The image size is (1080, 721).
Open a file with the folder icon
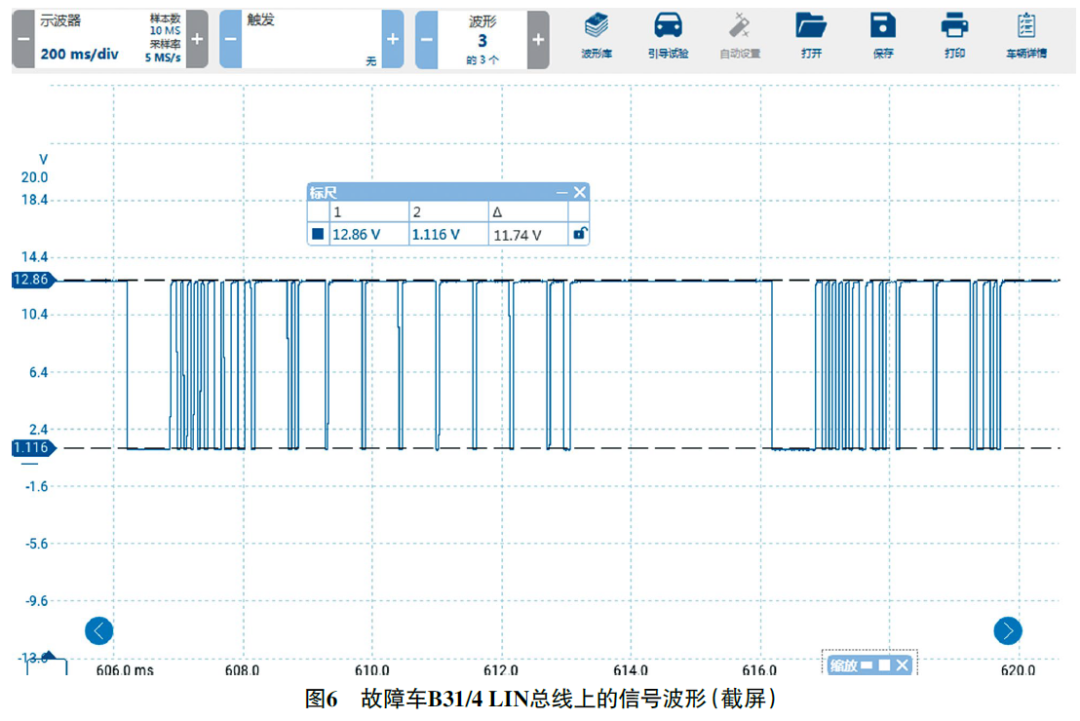click(811, 35)
